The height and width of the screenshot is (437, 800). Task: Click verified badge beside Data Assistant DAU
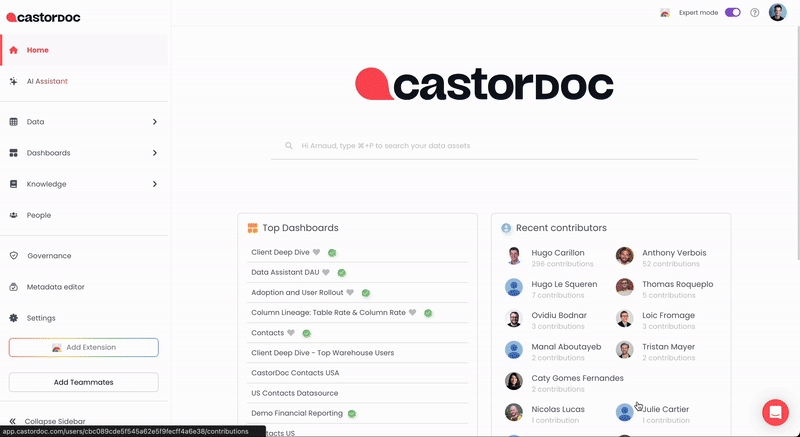341,272
